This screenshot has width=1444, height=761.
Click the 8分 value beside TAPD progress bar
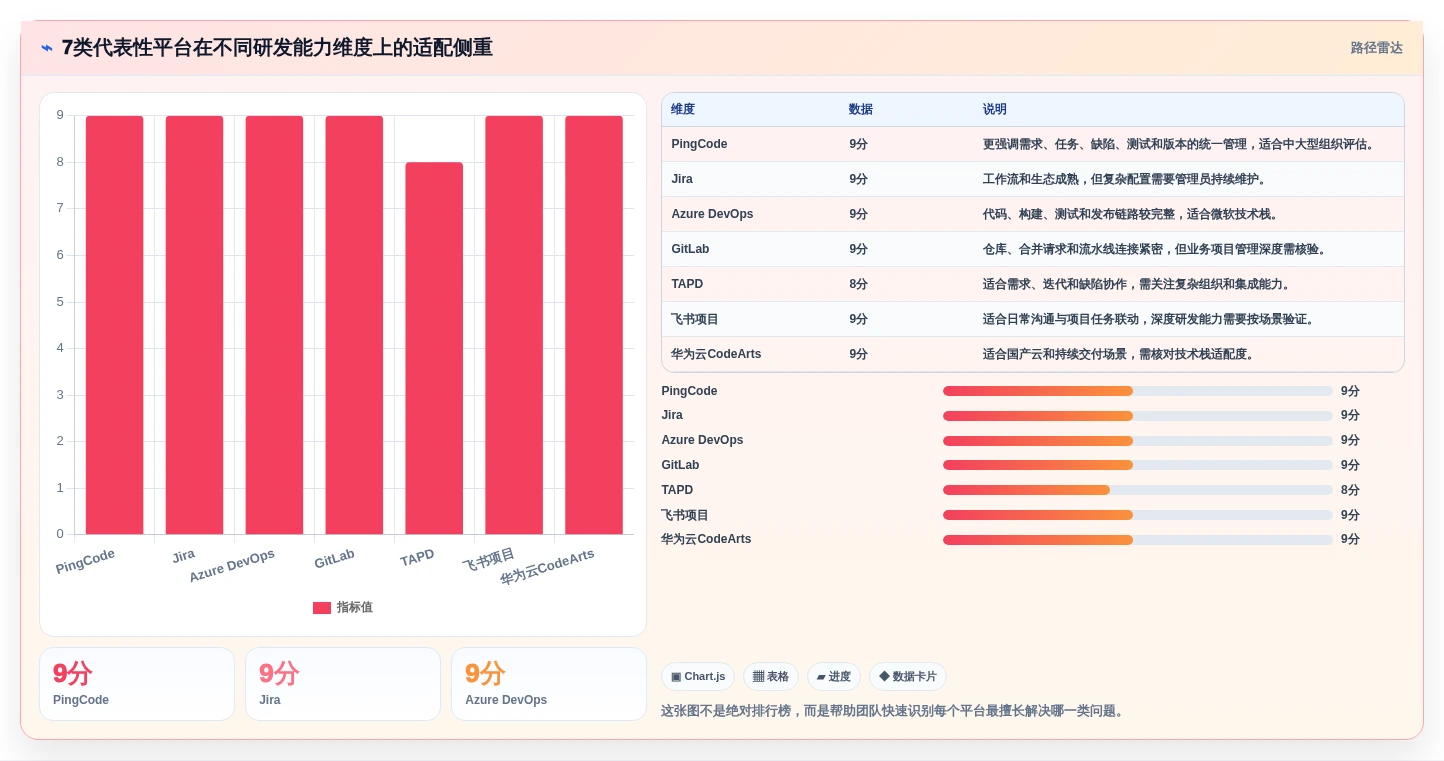pyautogui.click(x=1350, y=490)
